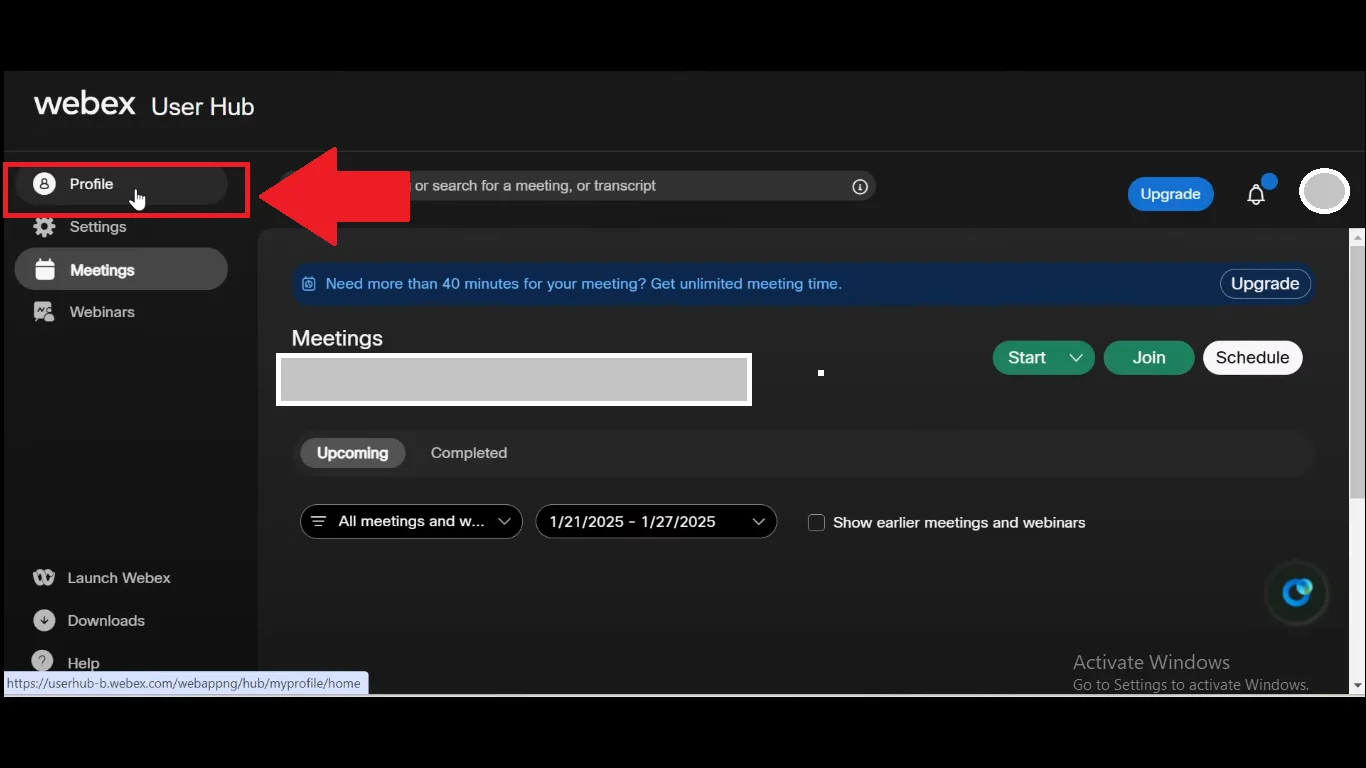Open the date range dropdown 1/21/2025 - 1/27/2025
This screenshot has width=1366, height=768.
coord(656,521)
